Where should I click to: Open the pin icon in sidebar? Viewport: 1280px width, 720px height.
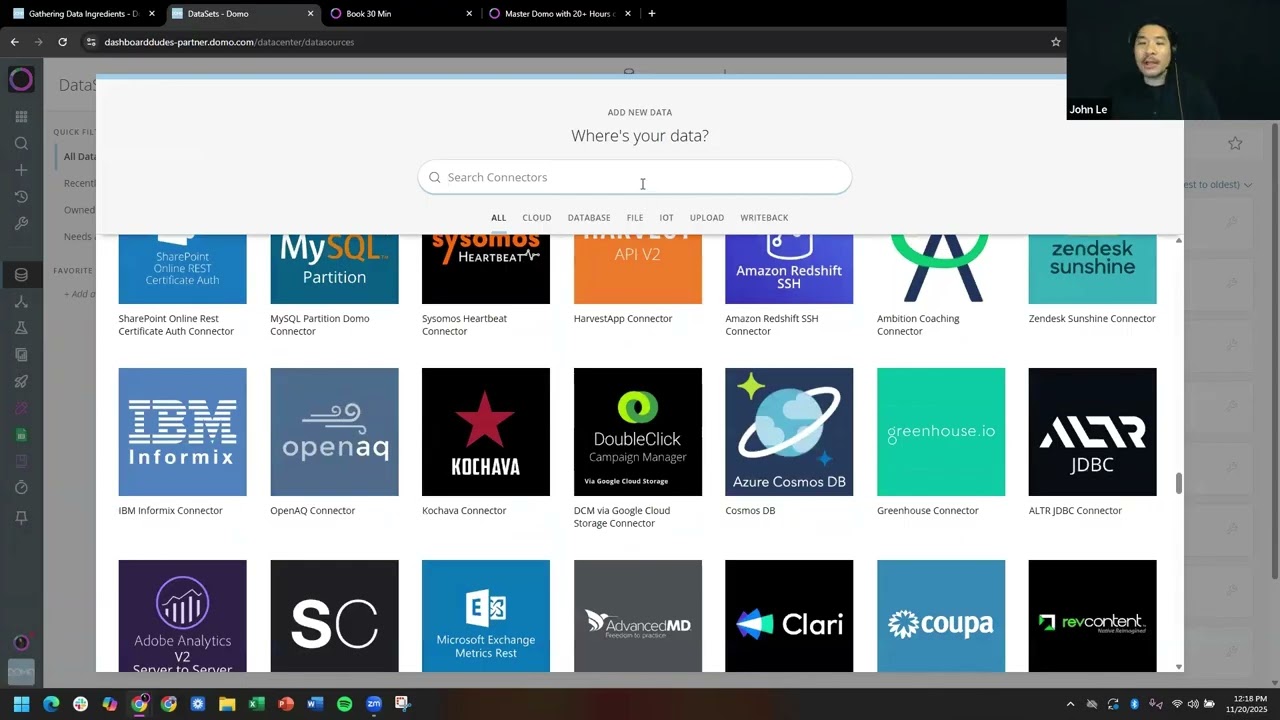pos(21,517)
